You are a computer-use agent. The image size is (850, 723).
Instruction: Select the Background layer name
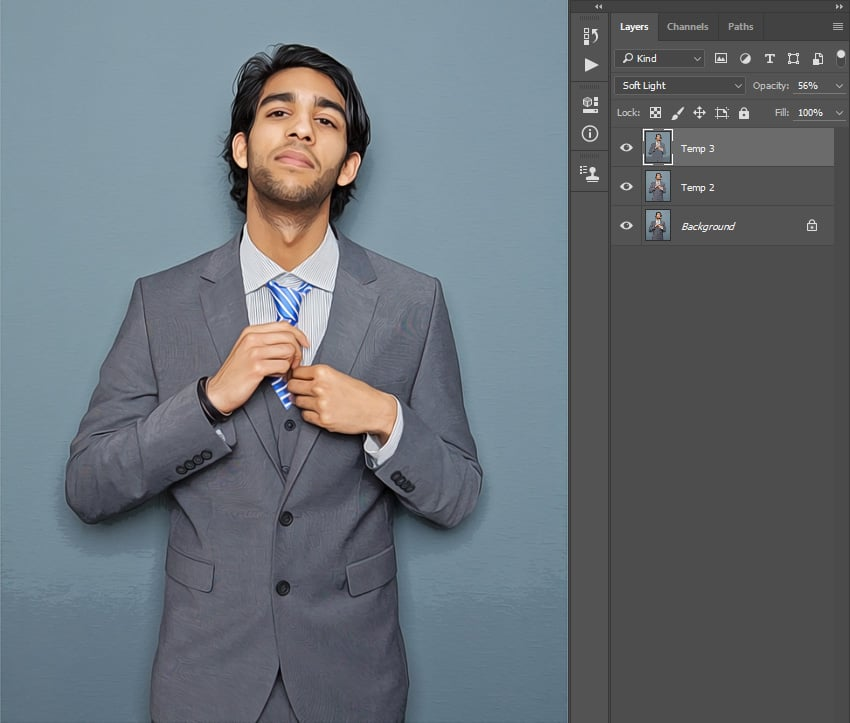[x=708, y=227]
